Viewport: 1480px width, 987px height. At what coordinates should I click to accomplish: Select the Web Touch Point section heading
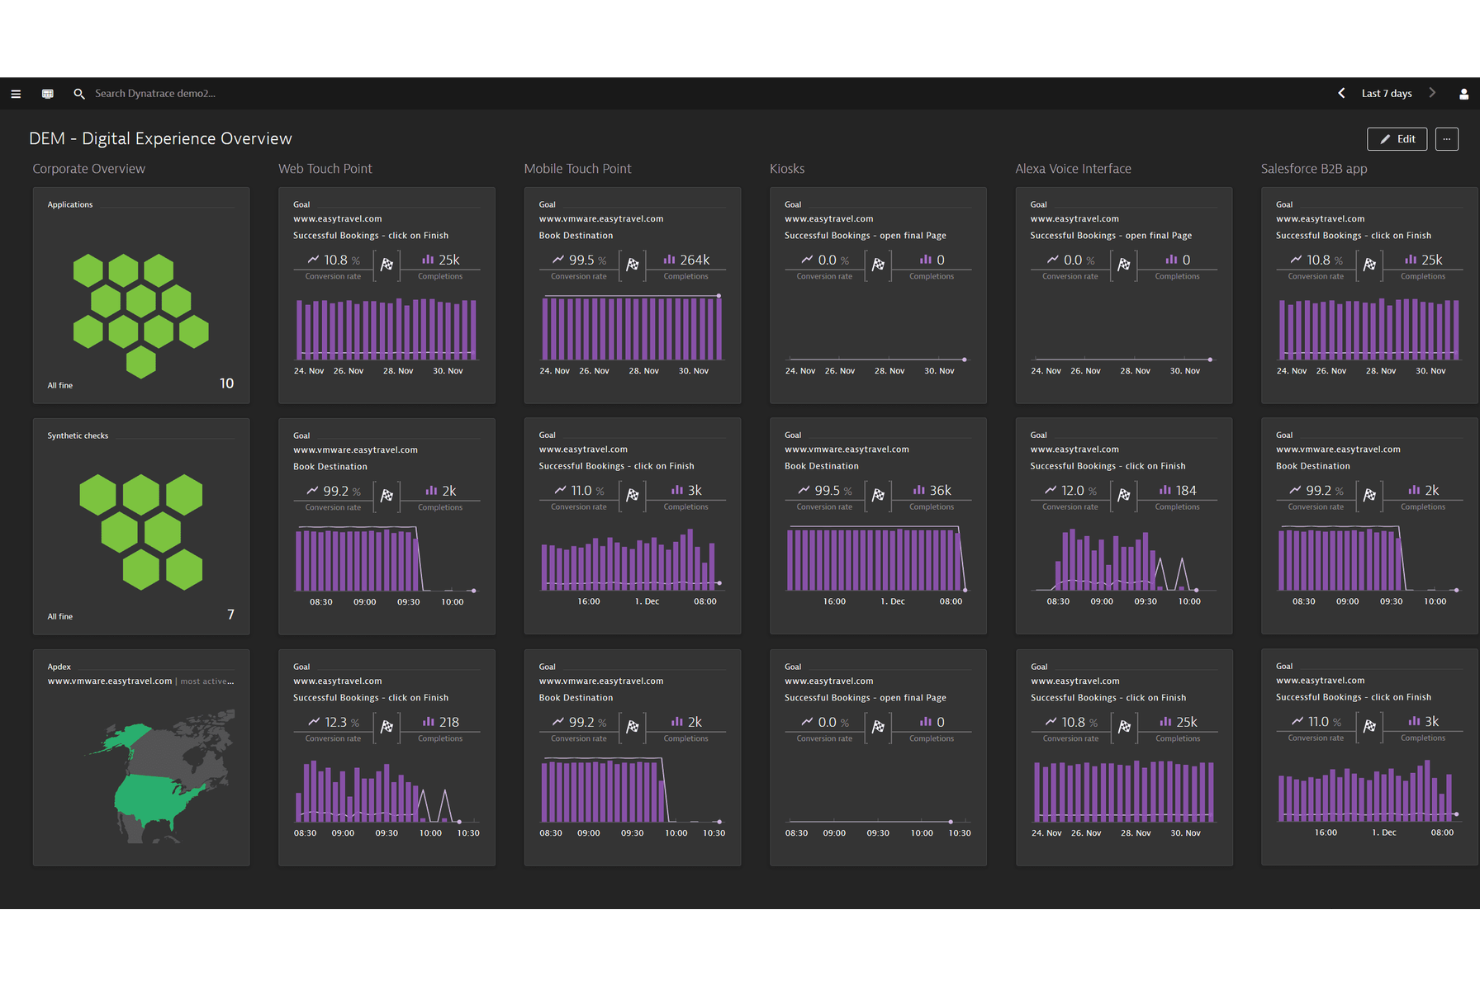pos(325,169)
